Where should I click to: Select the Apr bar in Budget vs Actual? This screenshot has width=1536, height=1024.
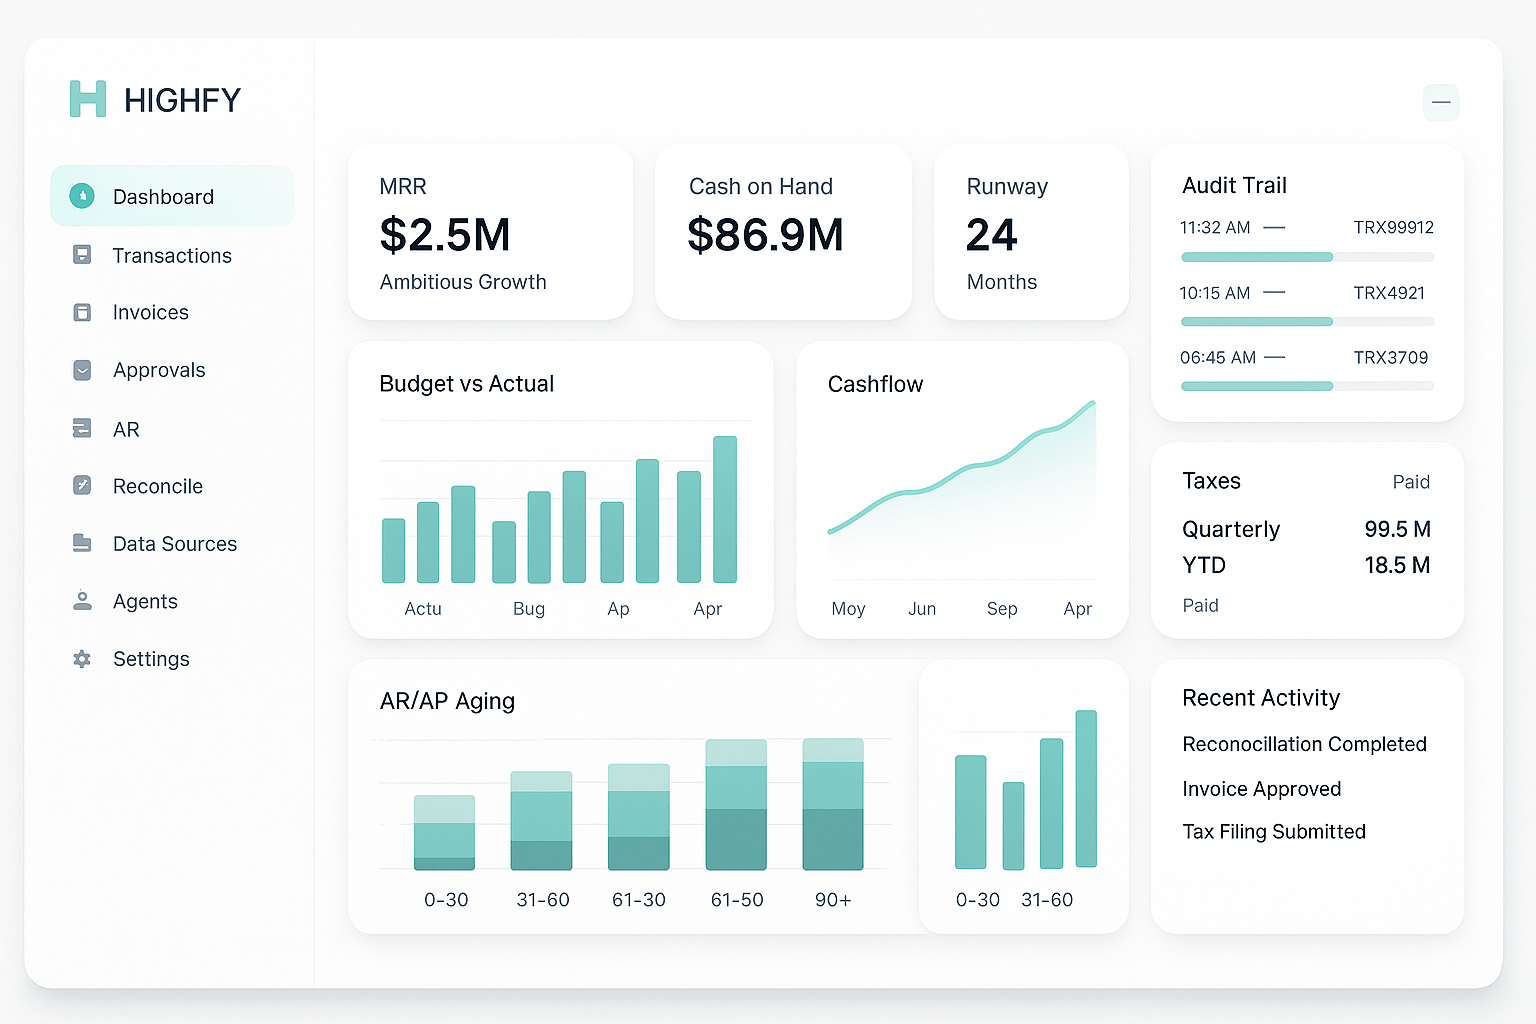pyautogui.click(x=725, y=510)
